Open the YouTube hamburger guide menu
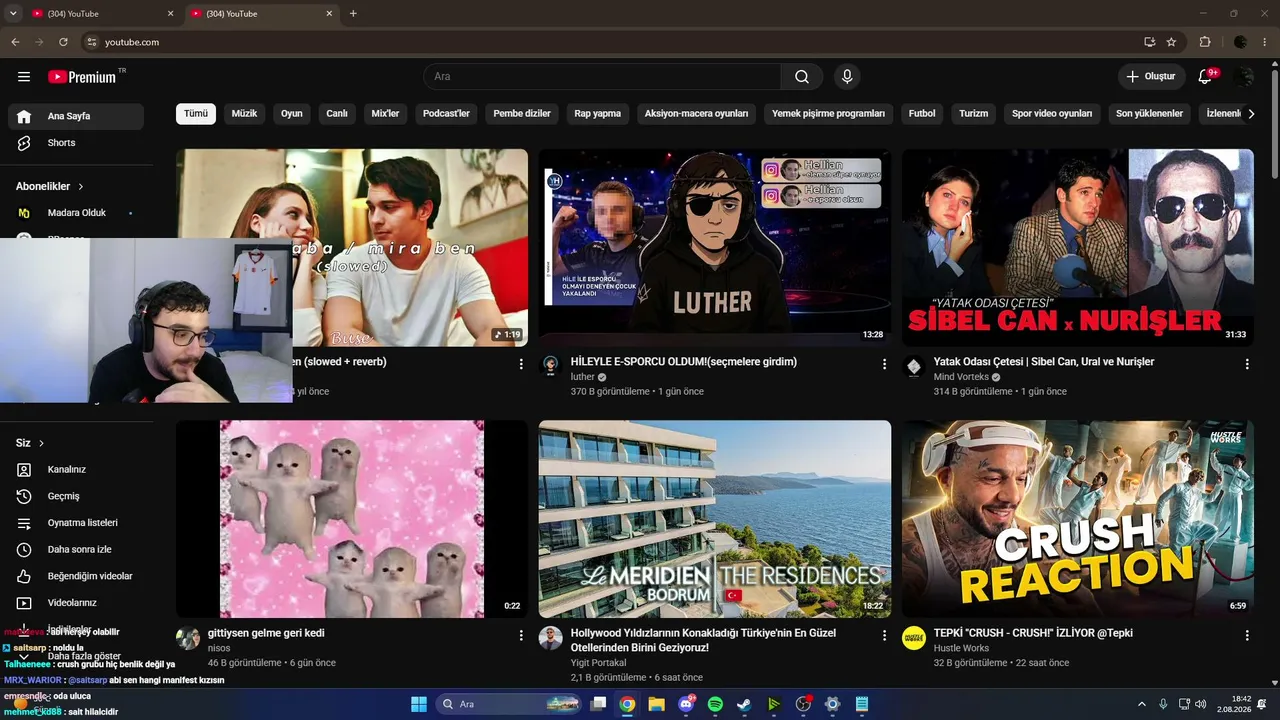Screen dimensions: 1280x720 coord(24,77)
